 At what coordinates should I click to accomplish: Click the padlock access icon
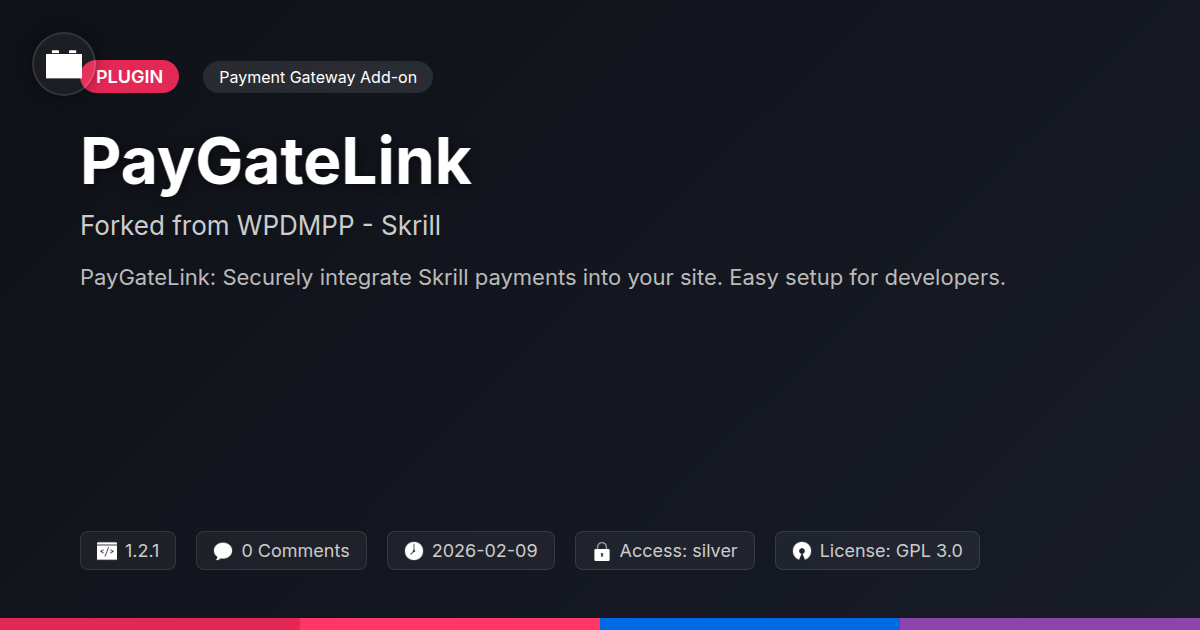pyautogui.click(x=602, y=551)
